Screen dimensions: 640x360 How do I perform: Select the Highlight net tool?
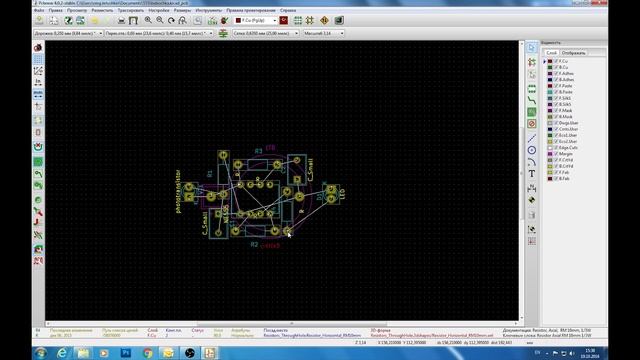pyautogui.click(x=531, y=62)
